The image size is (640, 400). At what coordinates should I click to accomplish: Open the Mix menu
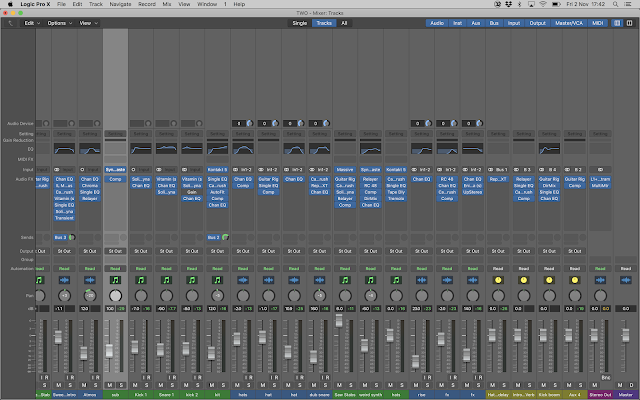[167, 4]
